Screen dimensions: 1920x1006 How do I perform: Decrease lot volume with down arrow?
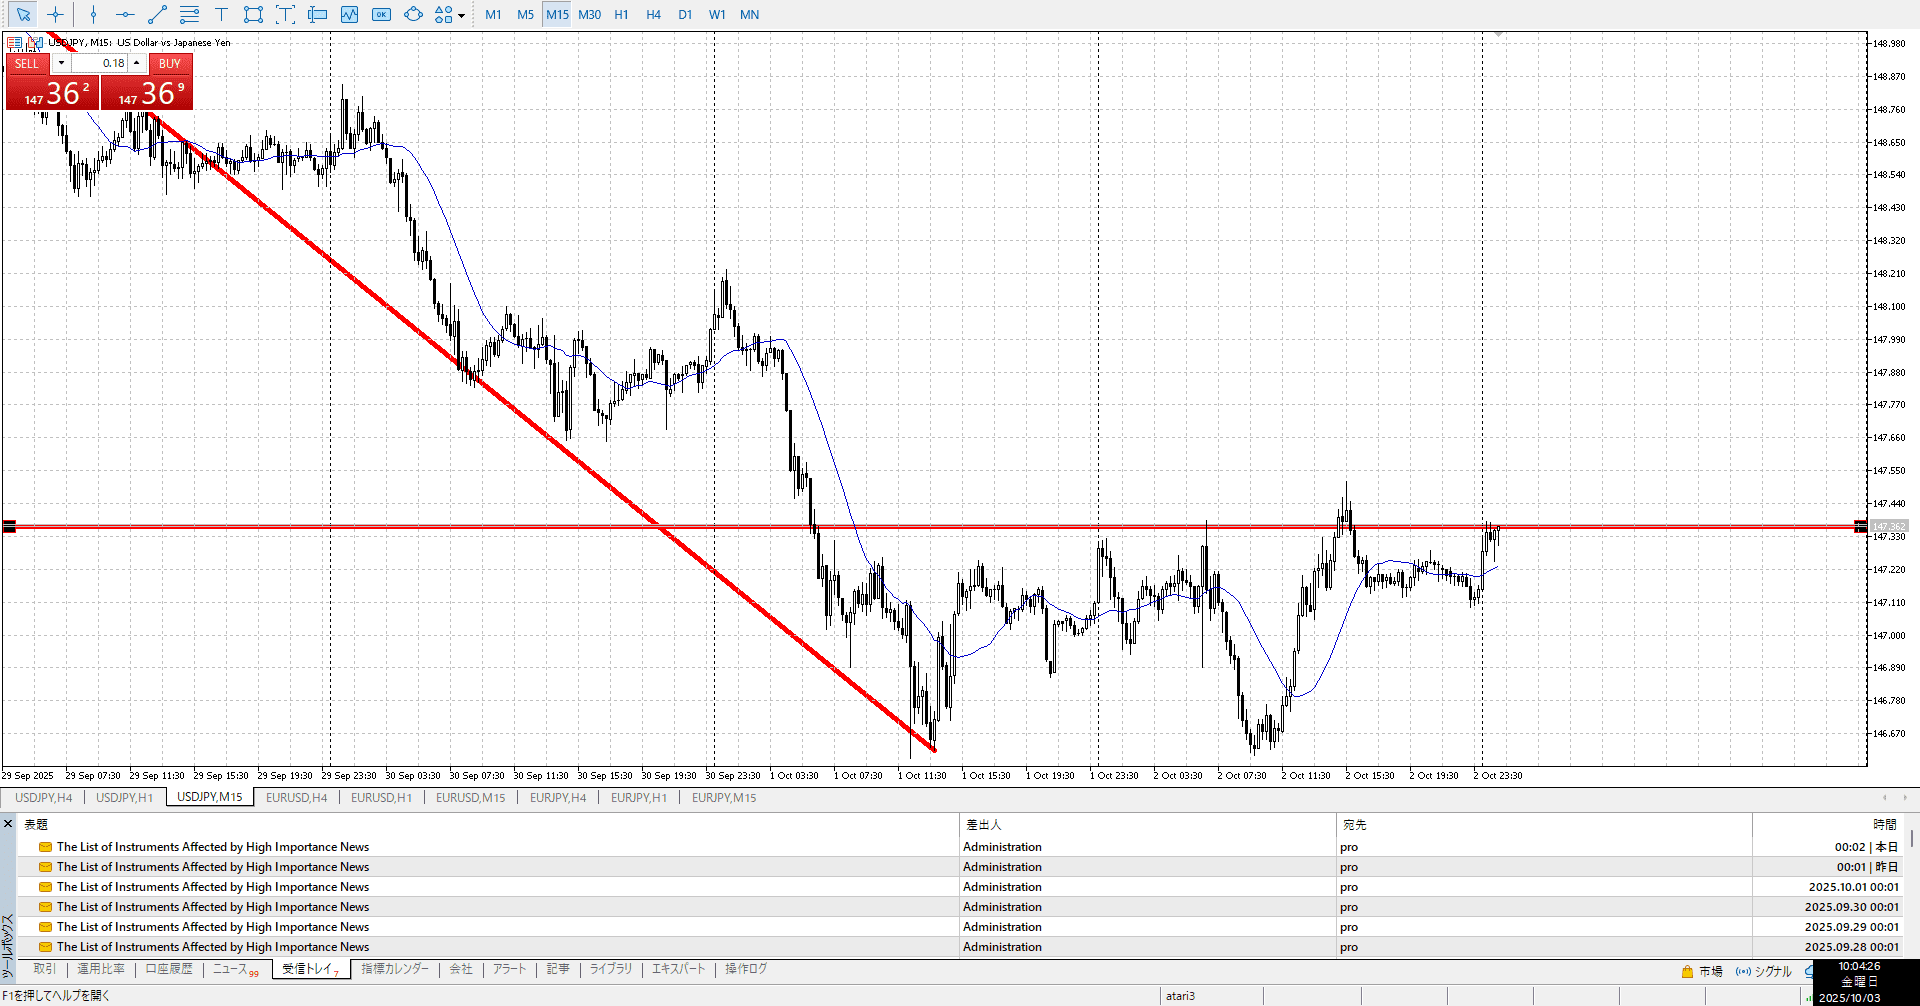coord(61,63)
